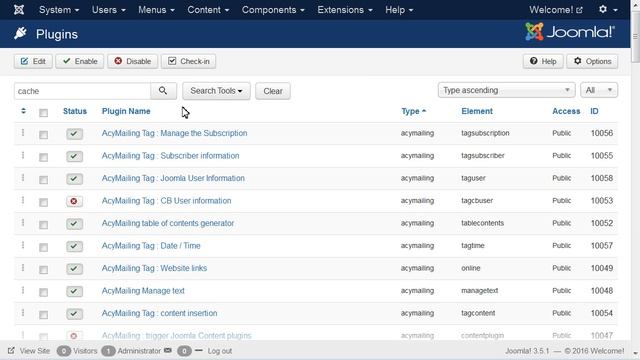Select checkbox for AcyMailing Manage text
The width and height of the screenshot is (640, 360).
(x=43, y=292)
